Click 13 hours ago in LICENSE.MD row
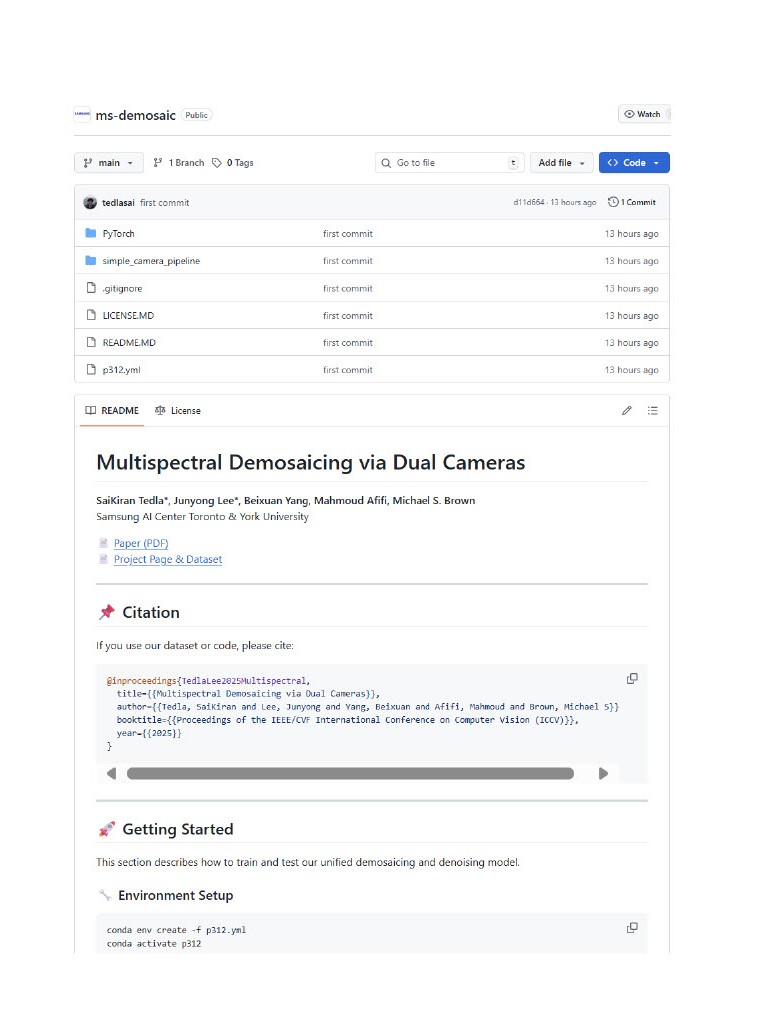The height and width of the screenshot is (1024, 762). coord(631,315)
